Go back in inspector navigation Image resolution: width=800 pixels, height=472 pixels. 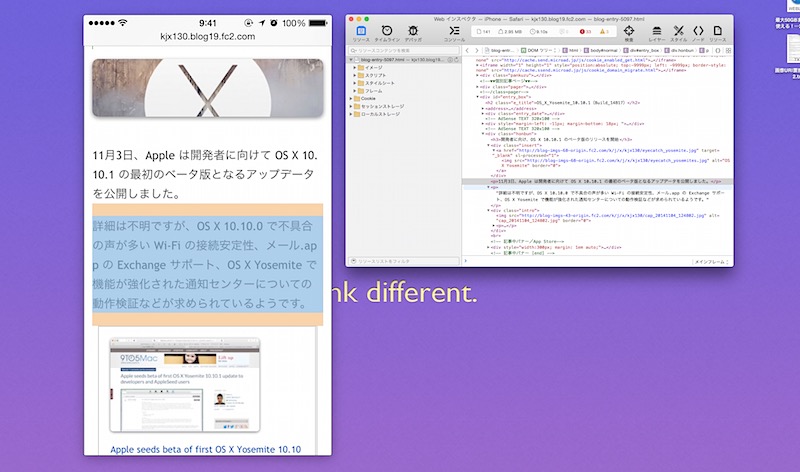tap(467, 51)
